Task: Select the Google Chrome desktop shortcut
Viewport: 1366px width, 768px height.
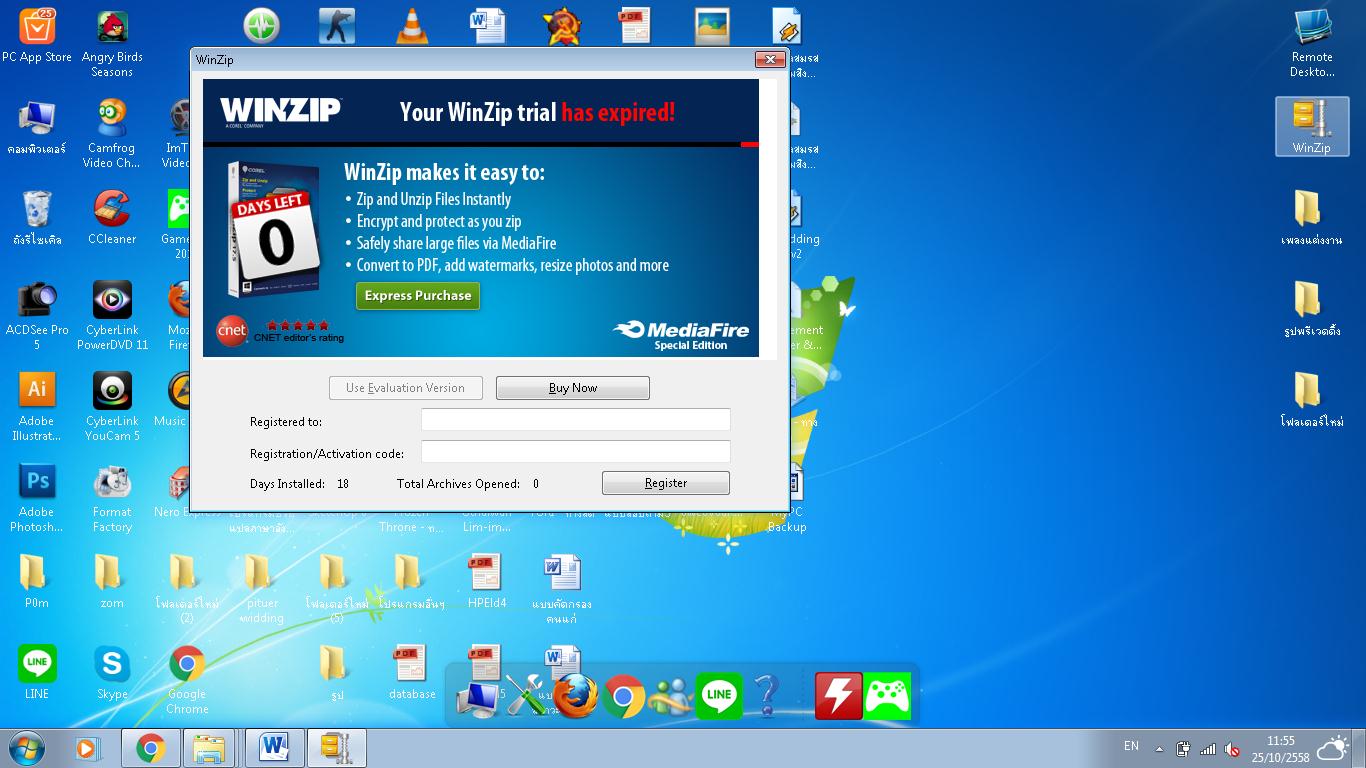Action: click(x=187, y=680)
